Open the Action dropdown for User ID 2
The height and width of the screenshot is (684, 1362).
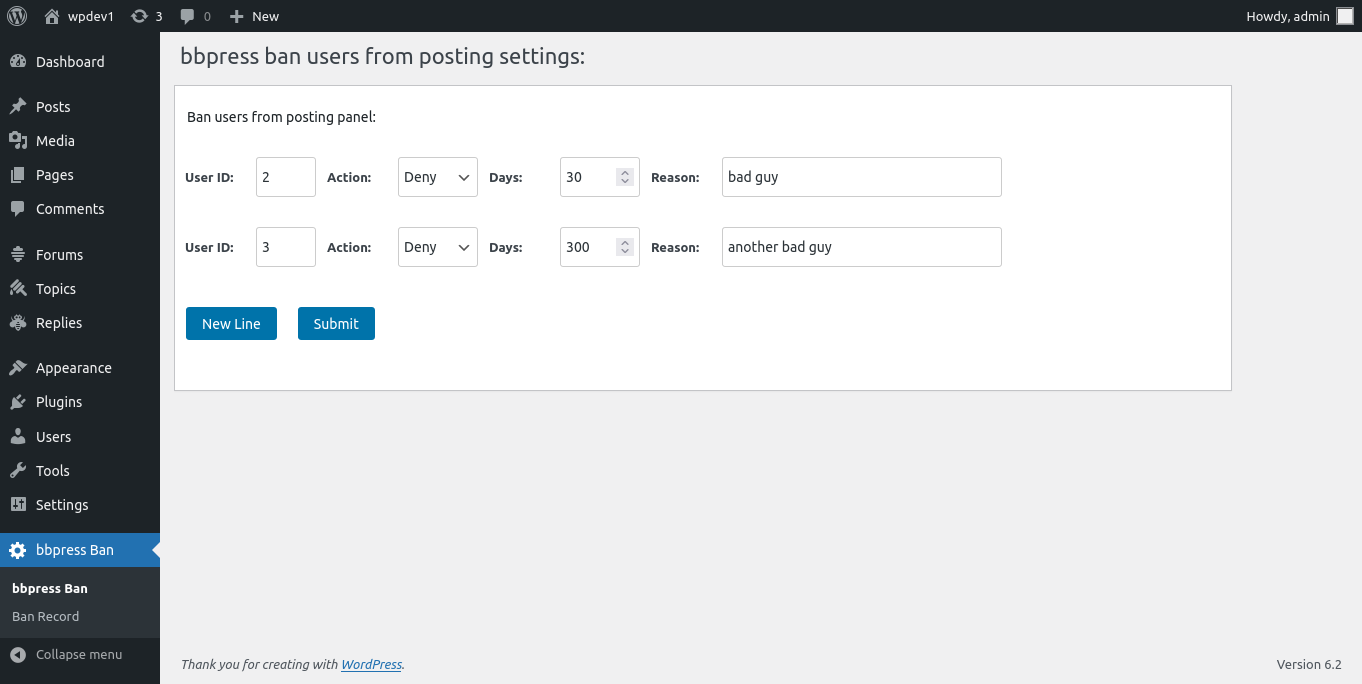pyautogui.click(x=437, y=177)
